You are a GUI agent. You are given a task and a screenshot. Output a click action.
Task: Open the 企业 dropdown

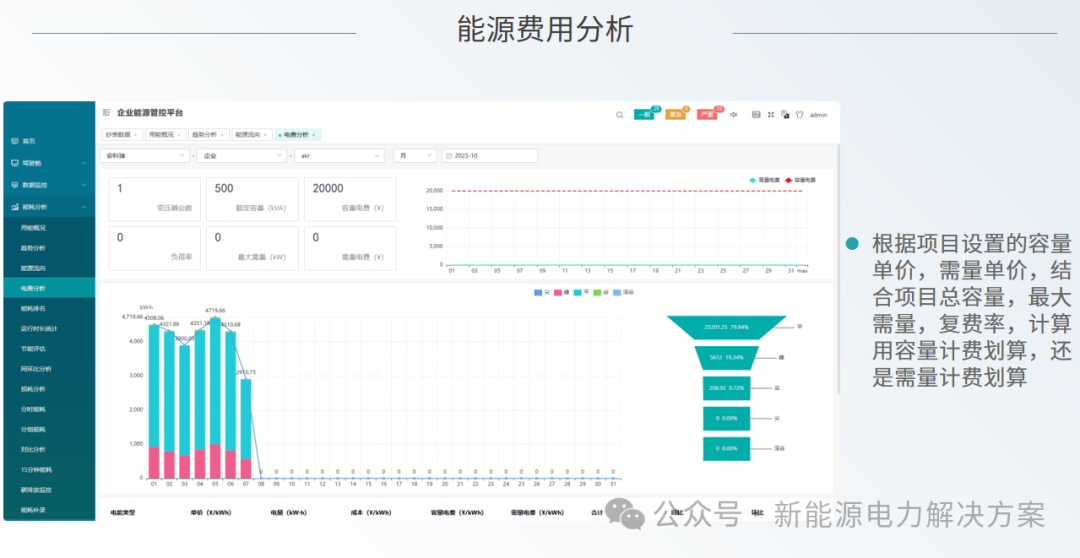pos(242,156)
